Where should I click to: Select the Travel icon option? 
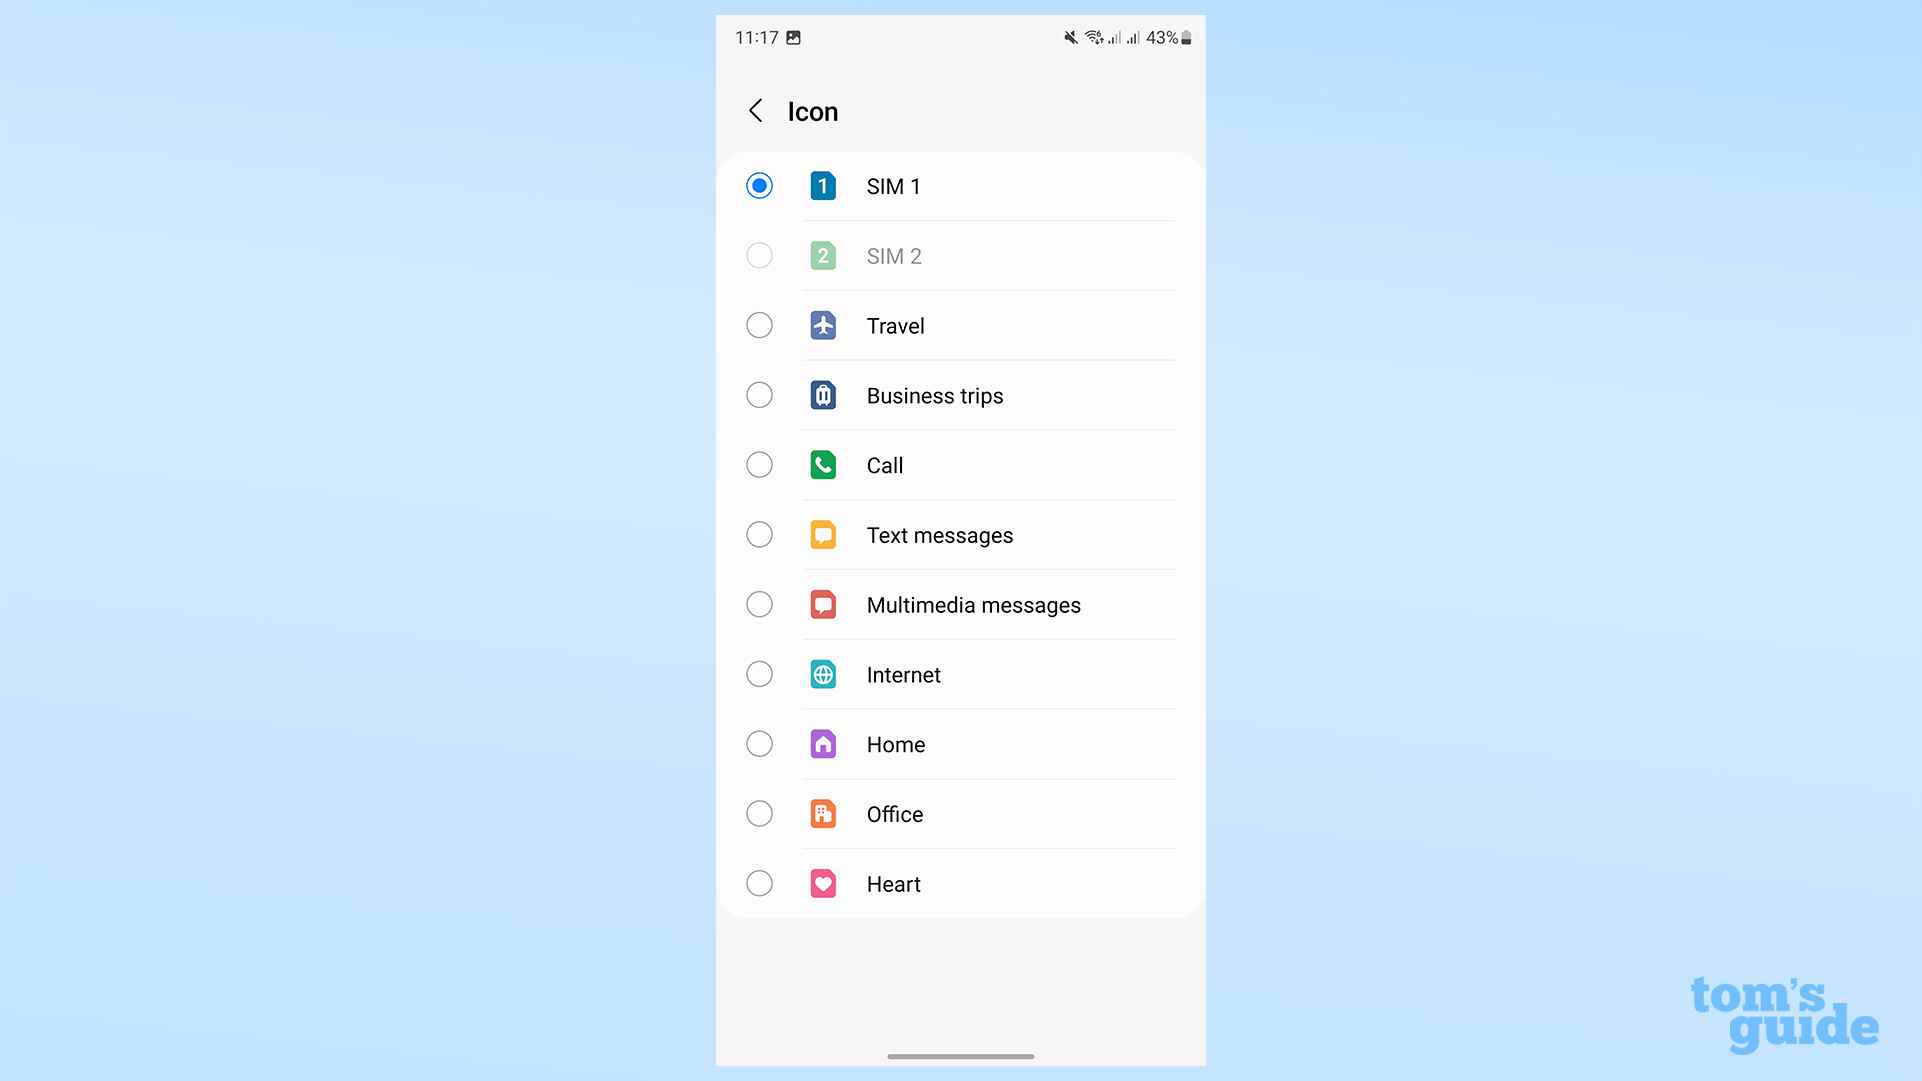(x=759, y=326)
